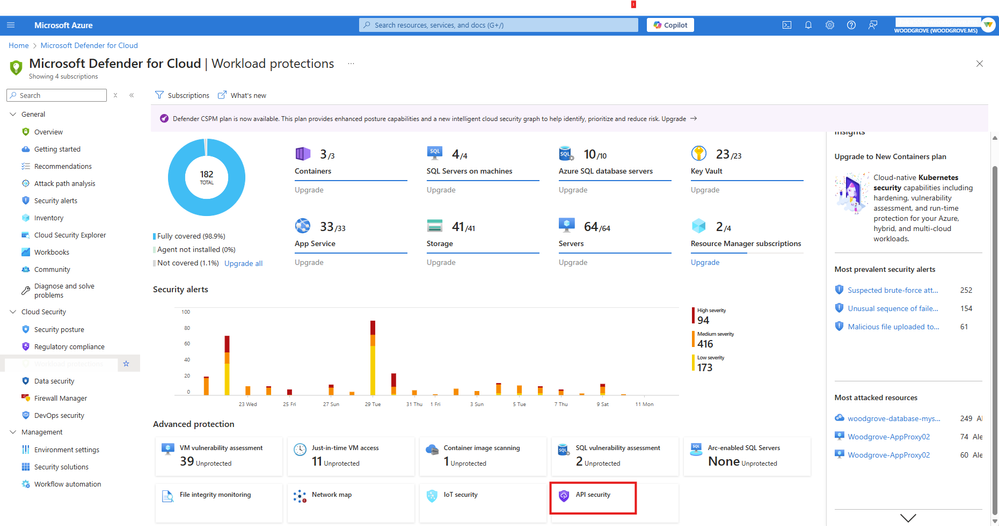Focus the sidebar Search field

[x=57, y=96]
